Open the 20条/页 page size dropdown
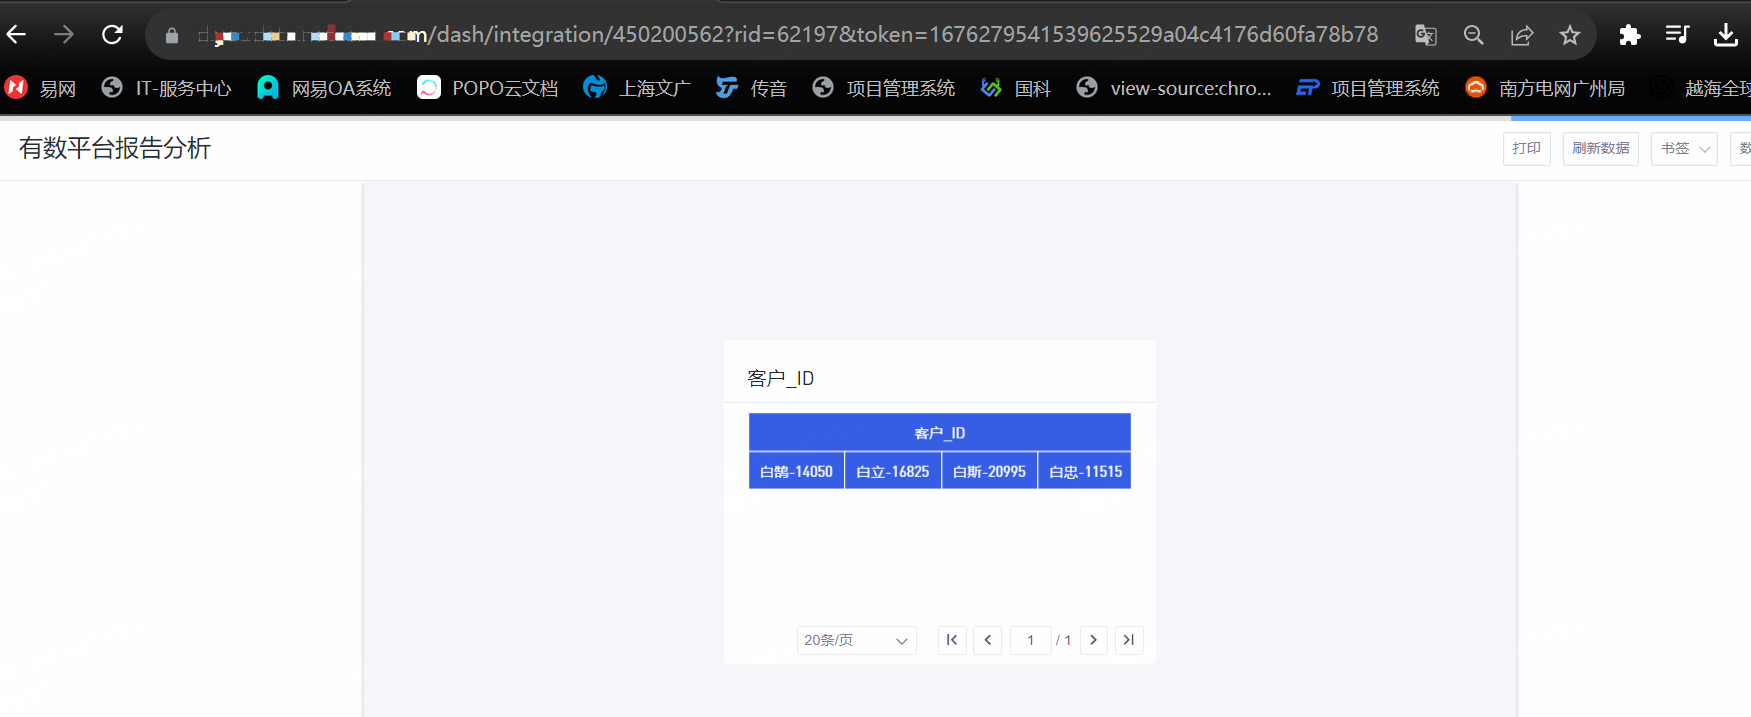Viewport: 1751px width, 717px height. click(x=856, y=640)
